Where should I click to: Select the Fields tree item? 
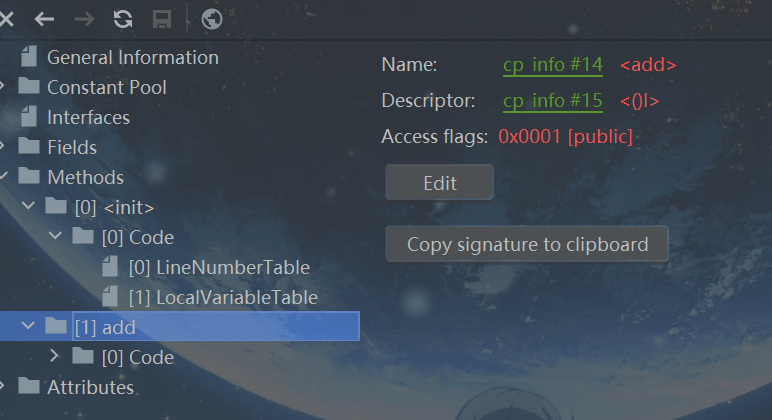(x=72, y=147)
